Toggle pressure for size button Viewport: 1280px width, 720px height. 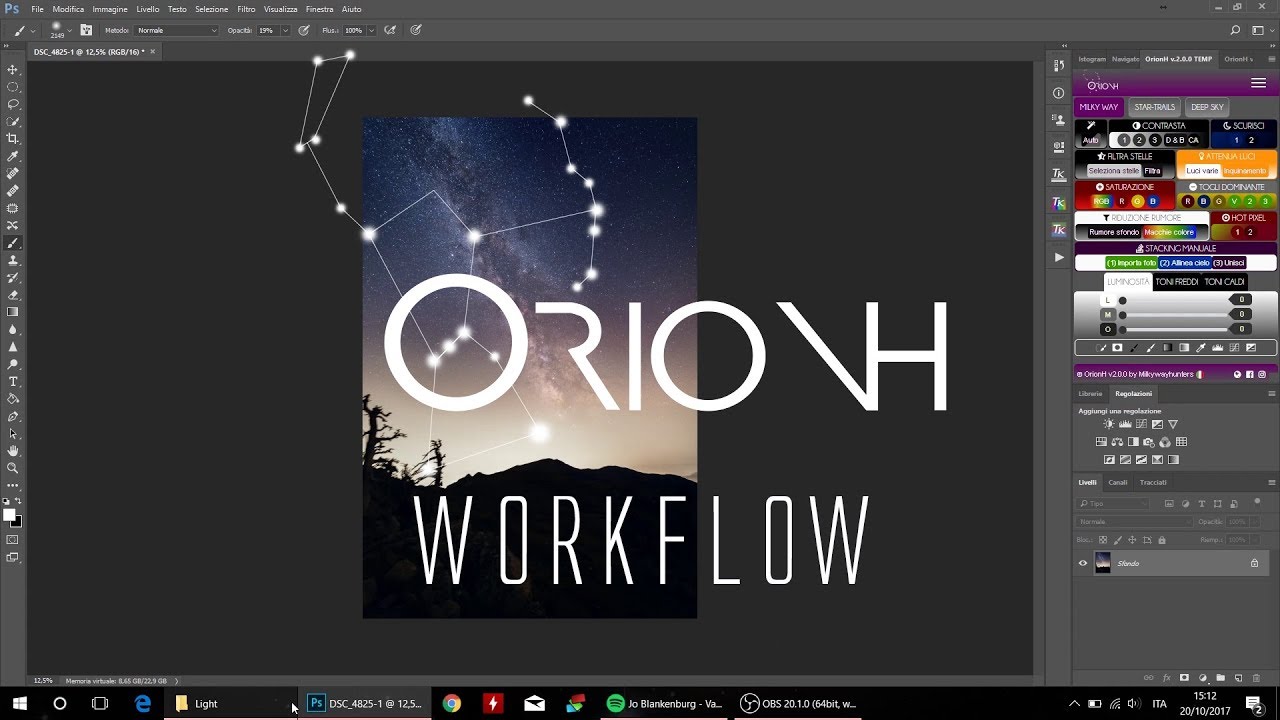[415, 30]
